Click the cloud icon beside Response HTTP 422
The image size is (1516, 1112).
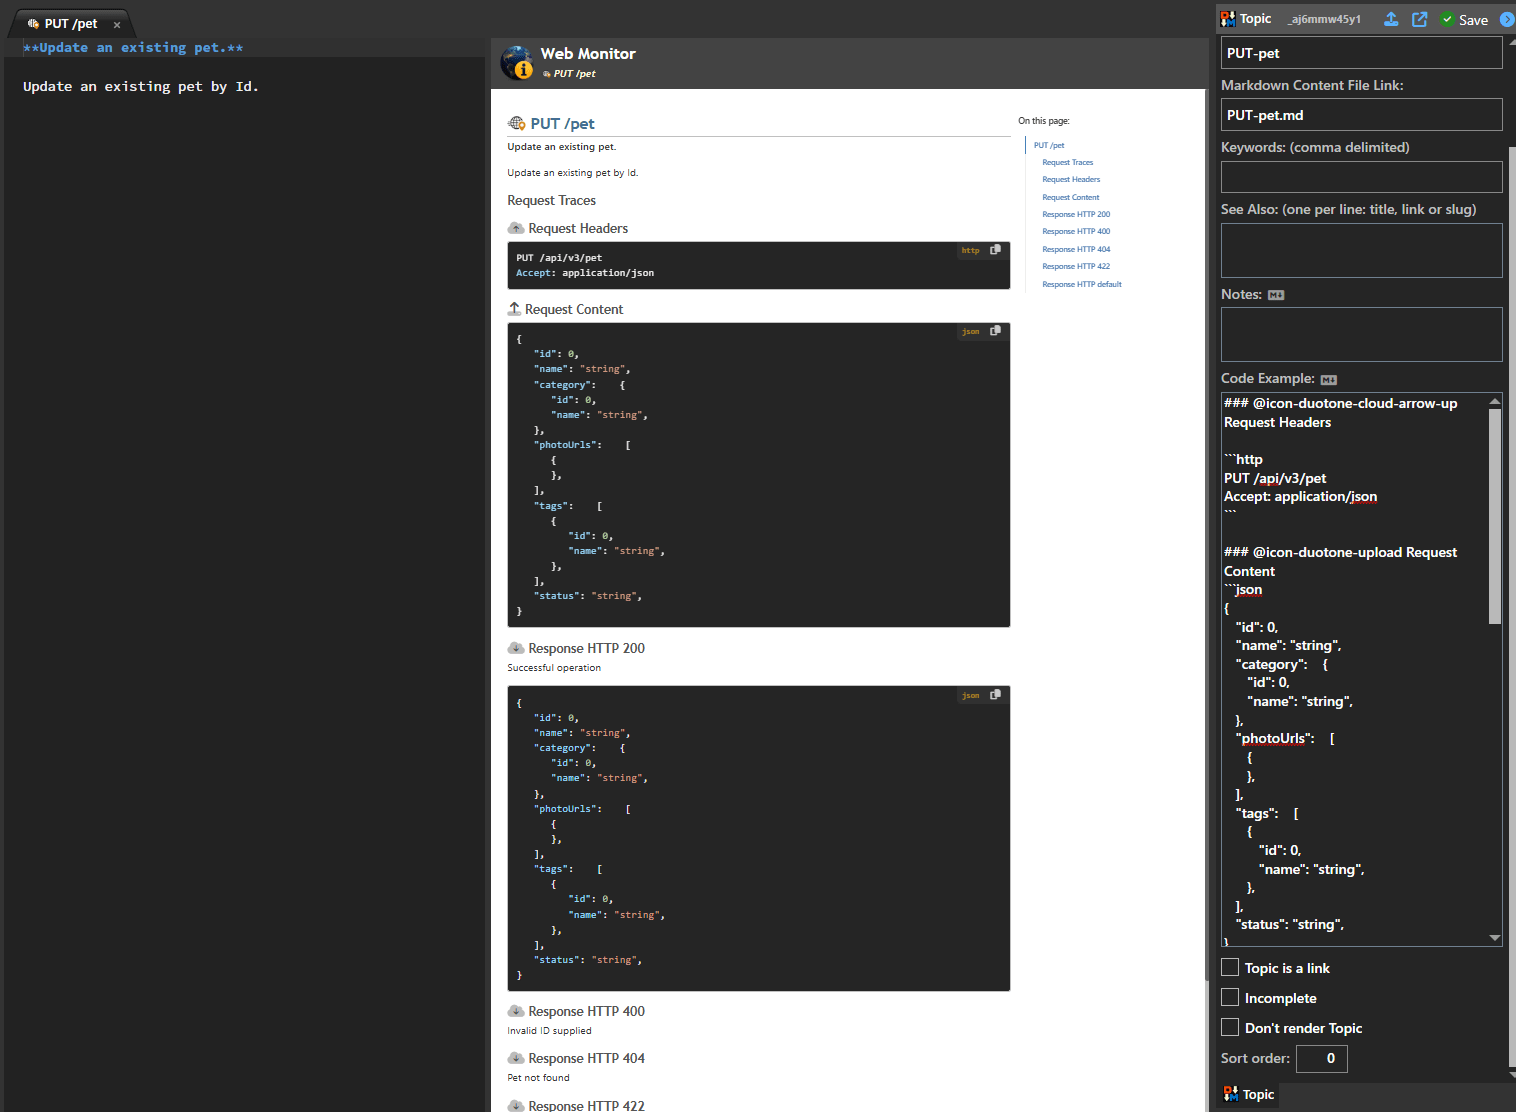pos(516,1105)
